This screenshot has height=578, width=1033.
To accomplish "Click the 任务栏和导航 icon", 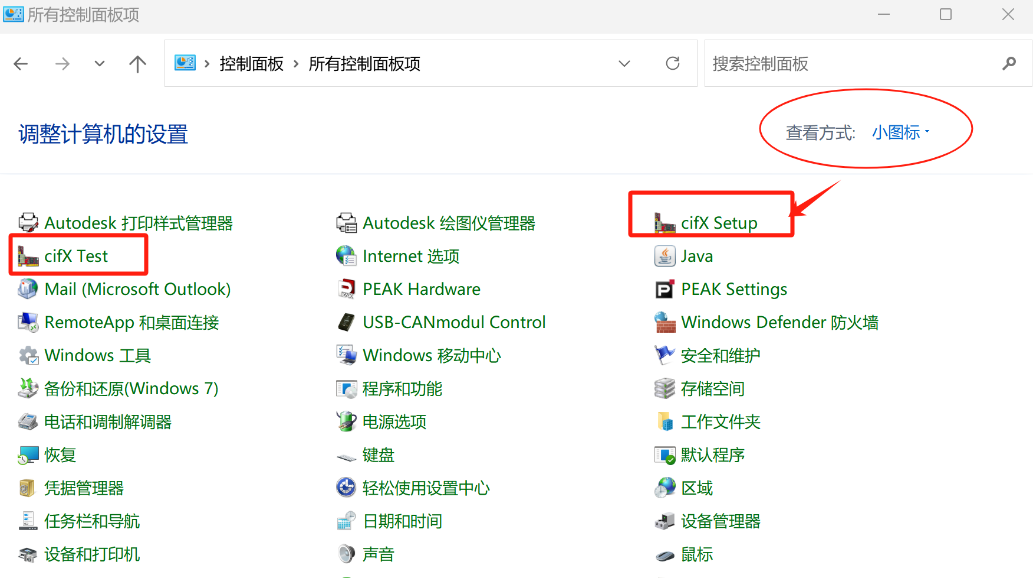I will tap(28, 521).
